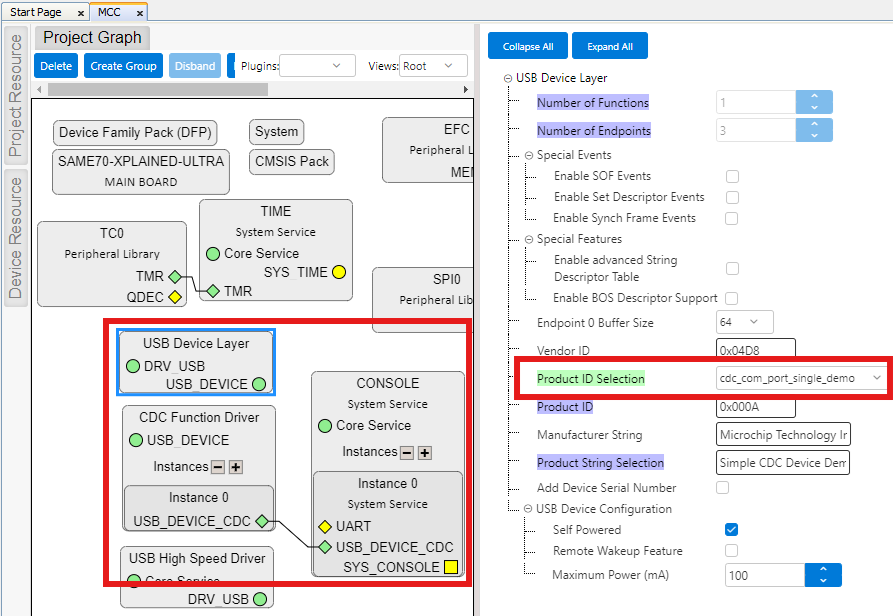Click minus icon under CONSOLE Instances
Image resolution: width=893 pixels, height=616 pixels.
(x=407, y=452)
